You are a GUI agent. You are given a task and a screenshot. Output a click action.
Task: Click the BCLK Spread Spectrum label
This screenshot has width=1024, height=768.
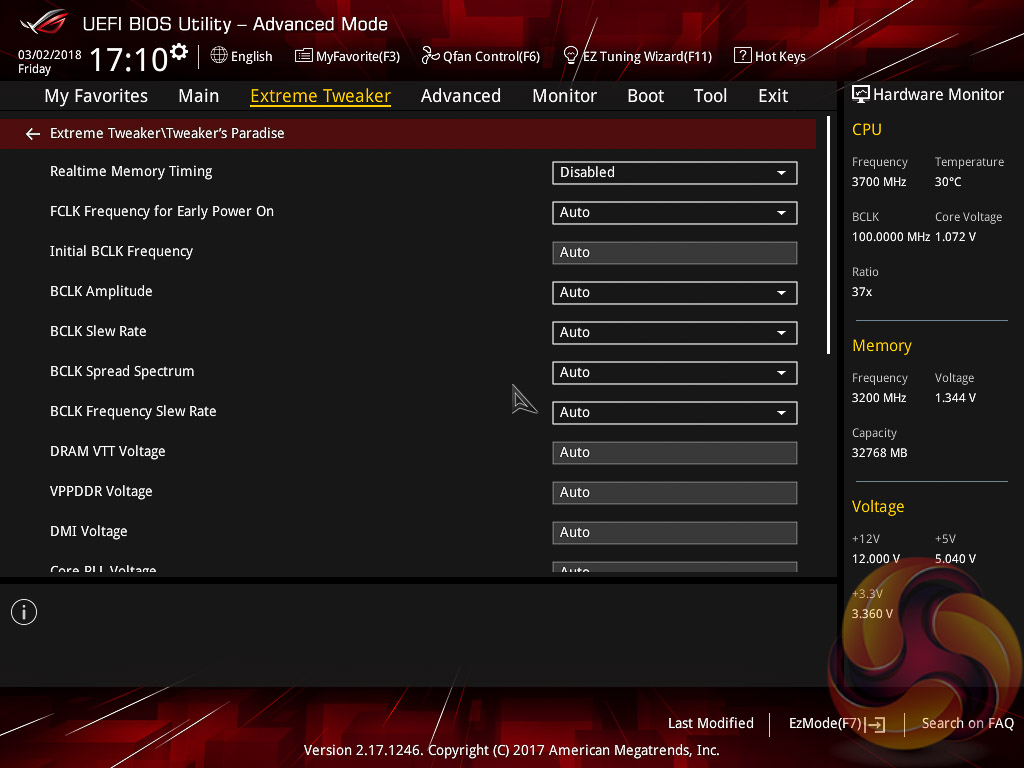coord(122,371)
